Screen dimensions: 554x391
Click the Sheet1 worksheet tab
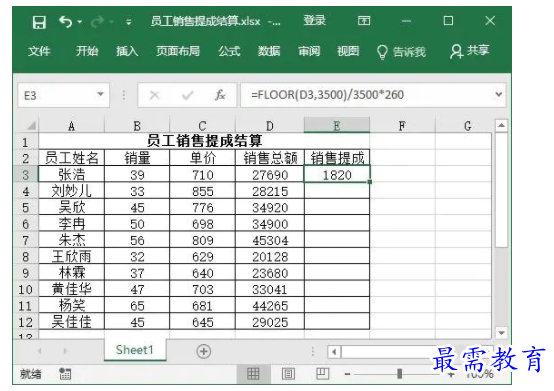click(x=135, y=350)
